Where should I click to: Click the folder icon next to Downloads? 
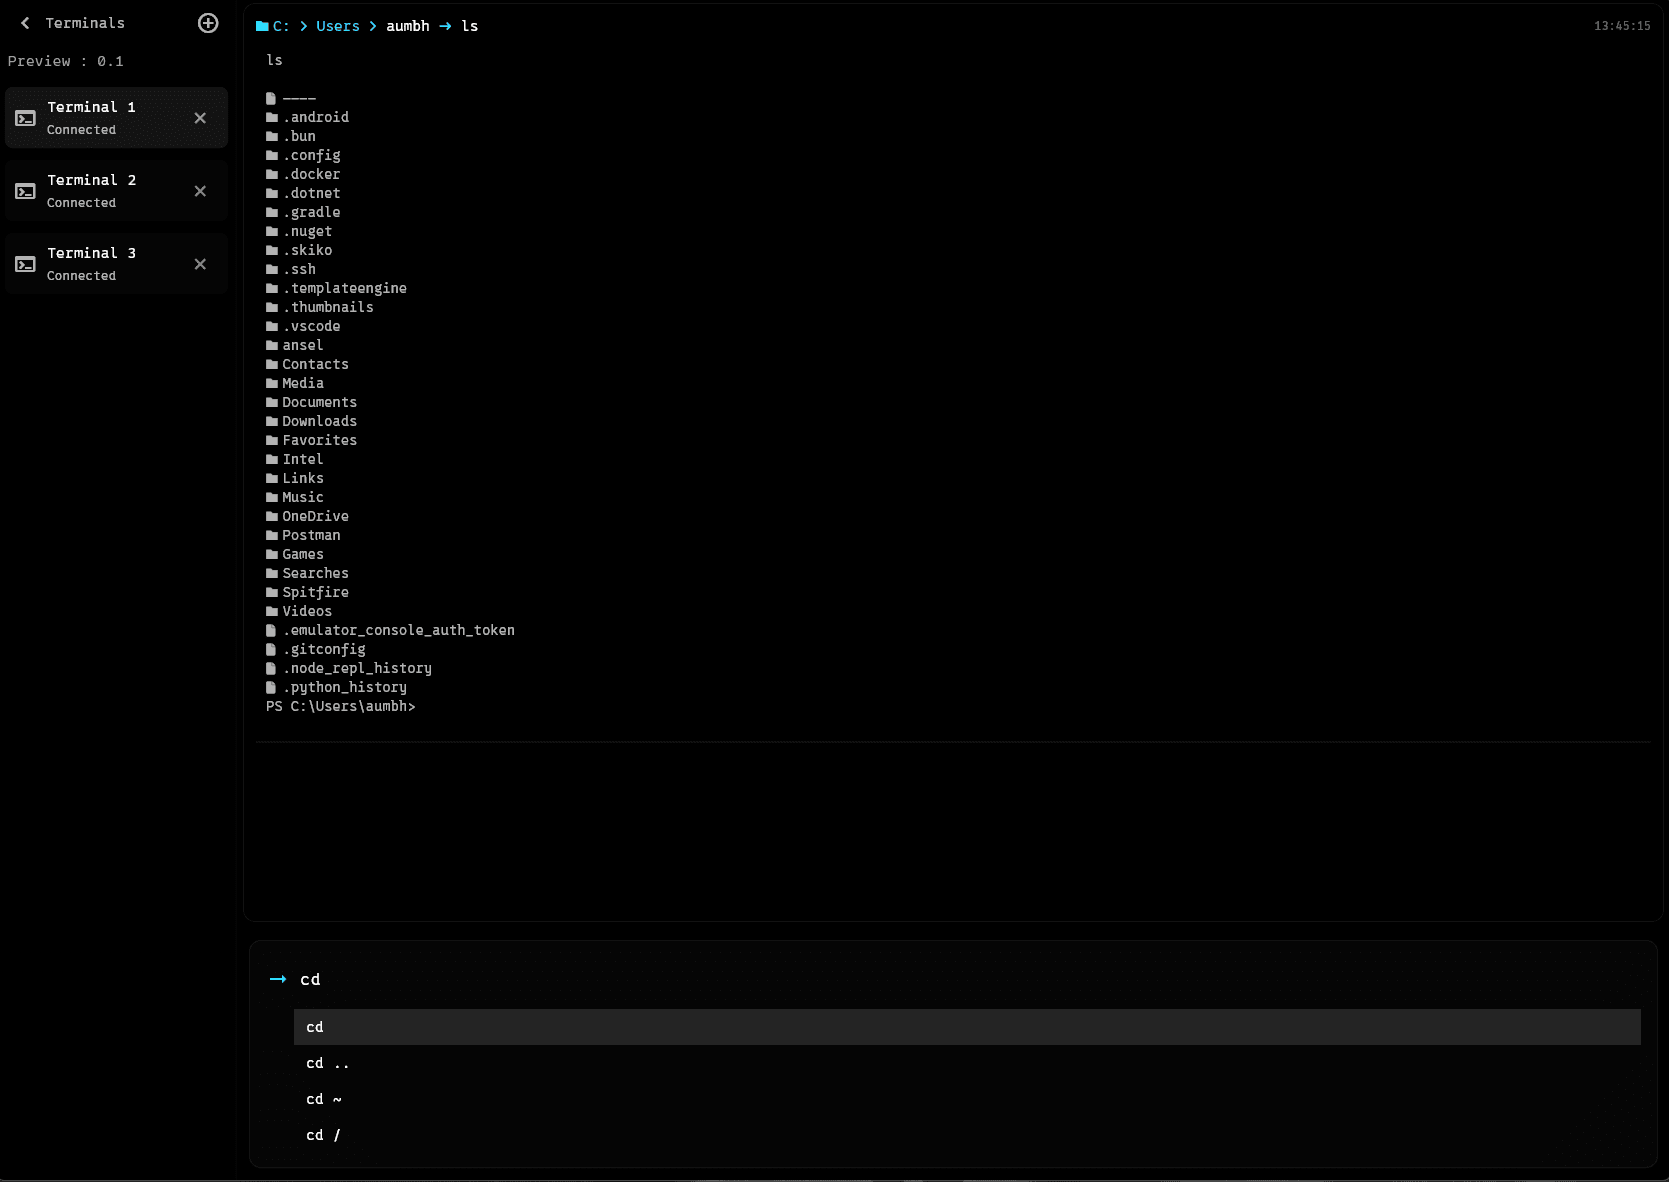pos(271,421)
